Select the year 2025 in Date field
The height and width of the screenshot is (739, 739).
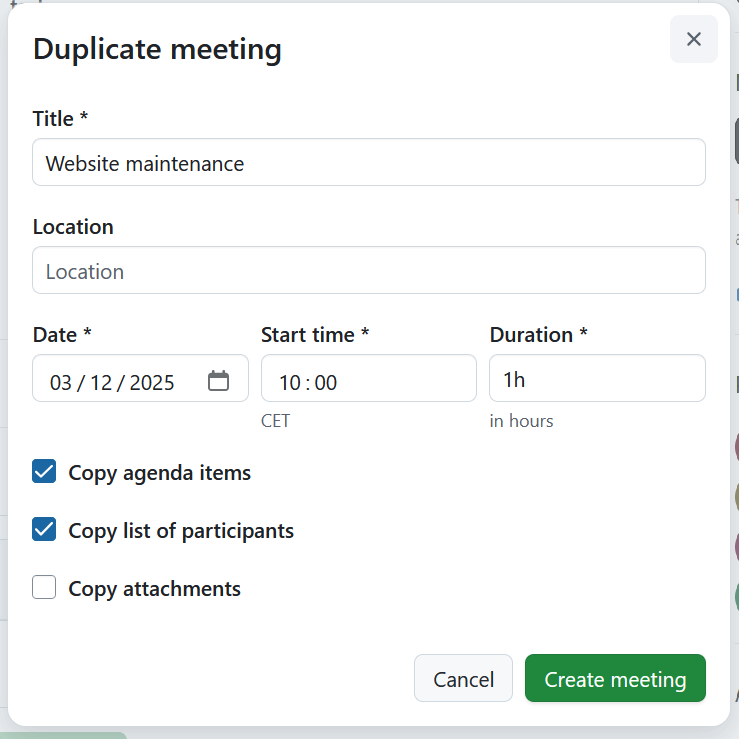click(152, 382)
